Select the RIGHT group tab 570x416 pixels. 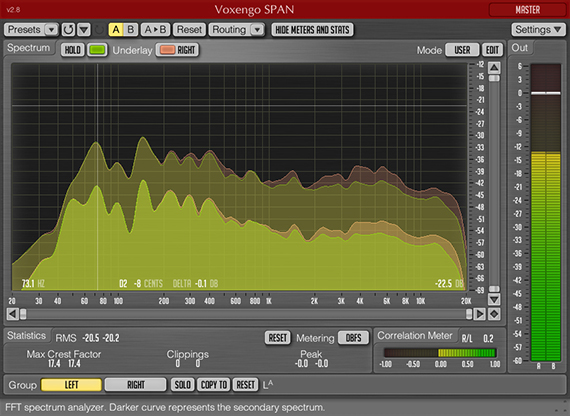click(x=136, y=385)
